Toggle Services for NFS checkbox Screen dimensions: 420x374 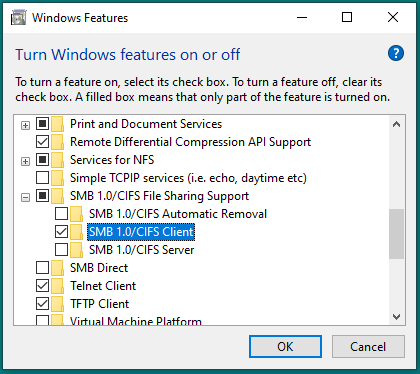(x=42, y=160)
